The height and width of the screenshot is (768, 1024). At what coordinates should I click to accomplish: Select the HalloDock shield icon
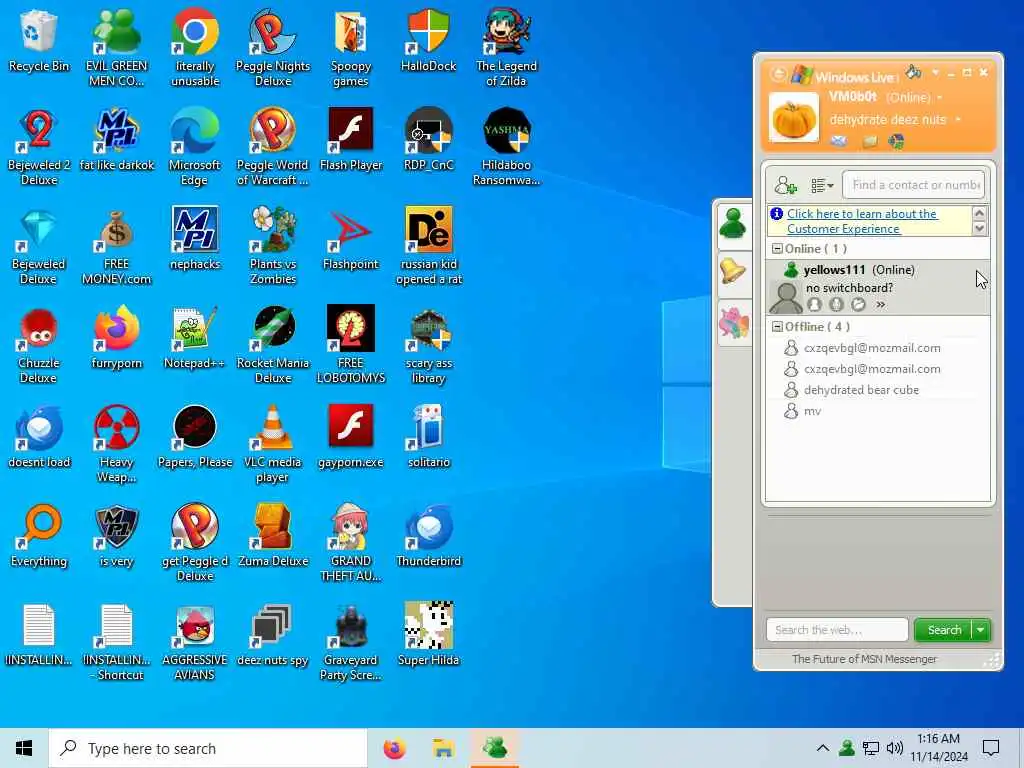428,42
